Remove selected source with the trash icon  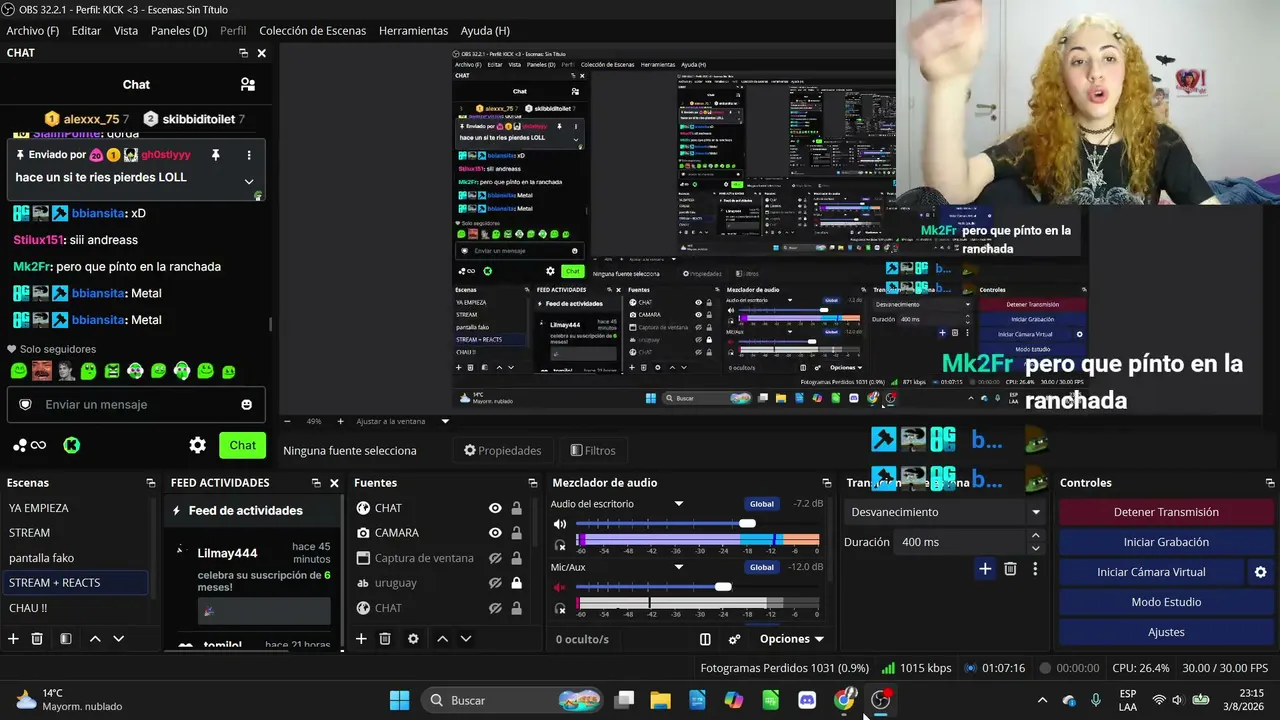(385, 639)
